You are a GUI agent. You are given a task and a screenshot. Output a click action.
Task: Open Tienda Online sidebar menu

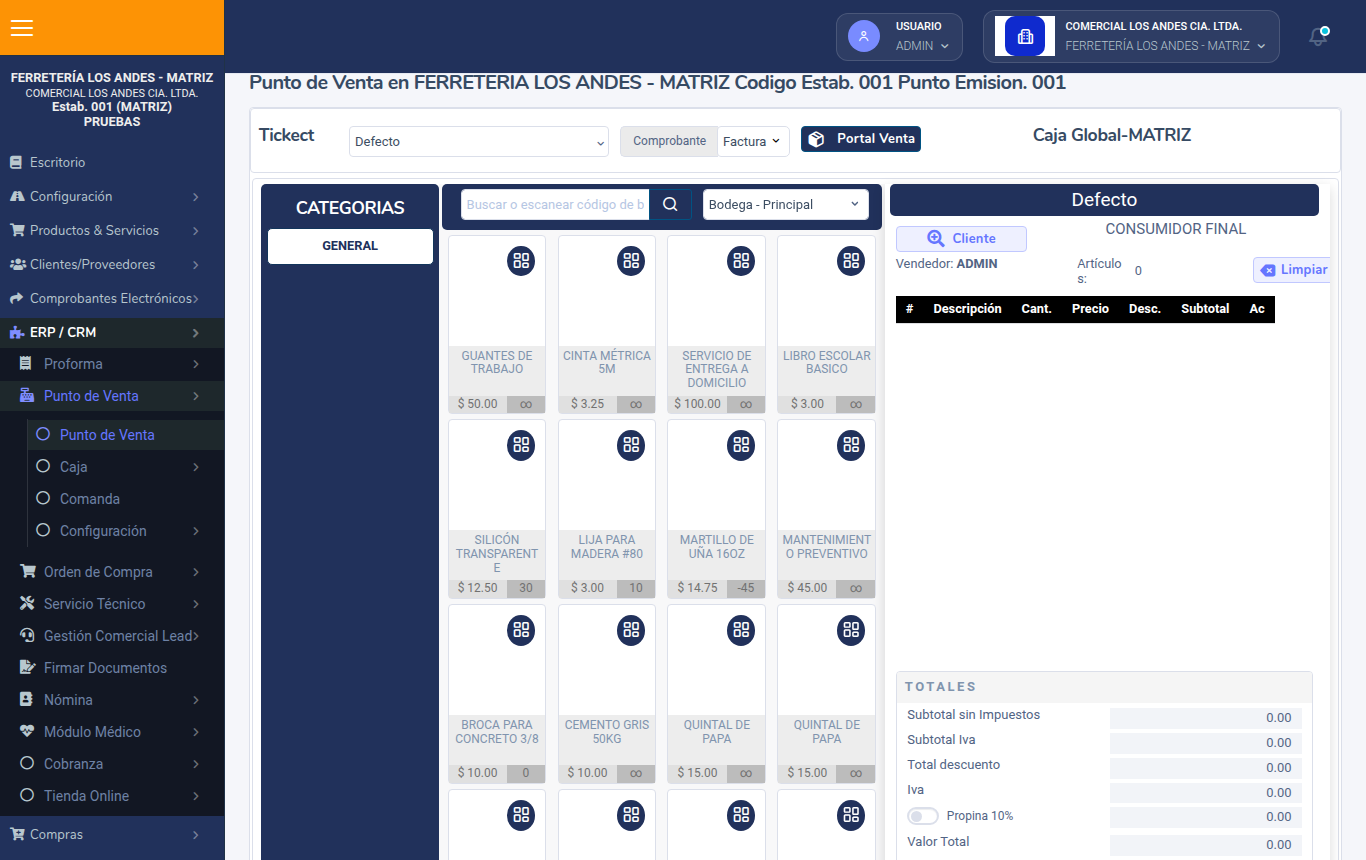(112, 796)
